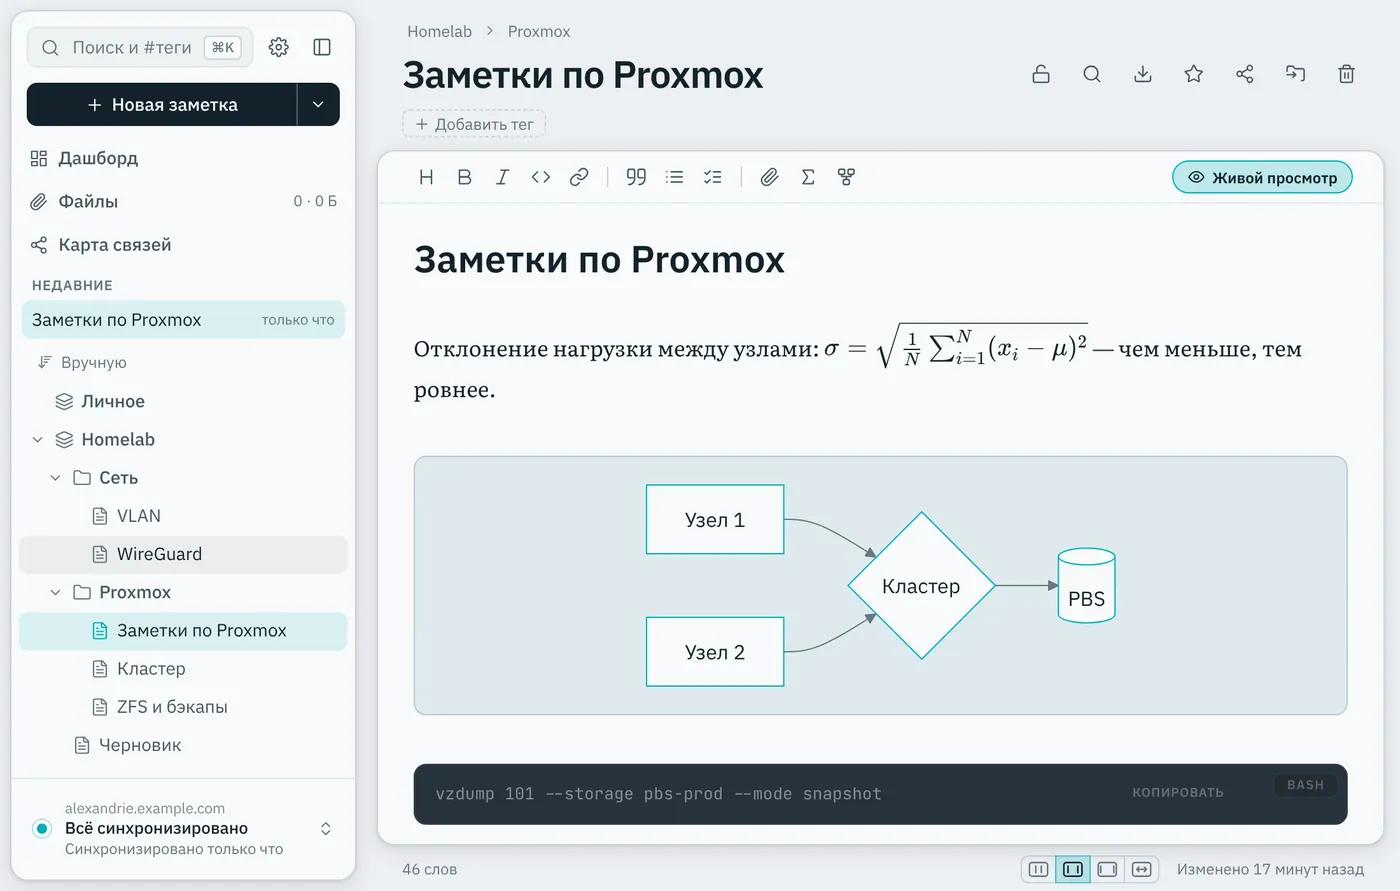Insert a bulleted list
The width and height of the screenshot is (1400, 891).
675,177
